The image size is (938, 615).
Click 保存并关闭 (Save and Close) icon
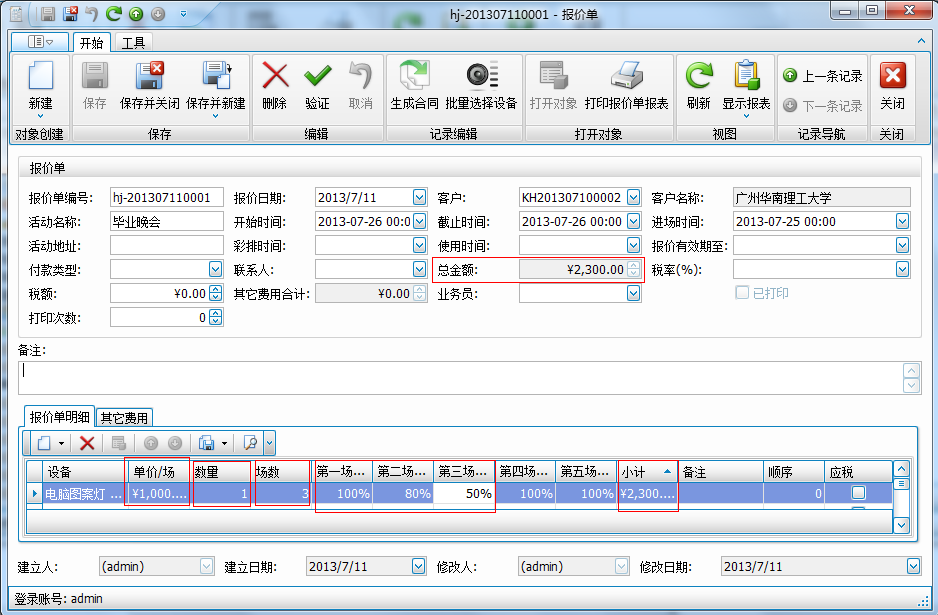(149, 77)
